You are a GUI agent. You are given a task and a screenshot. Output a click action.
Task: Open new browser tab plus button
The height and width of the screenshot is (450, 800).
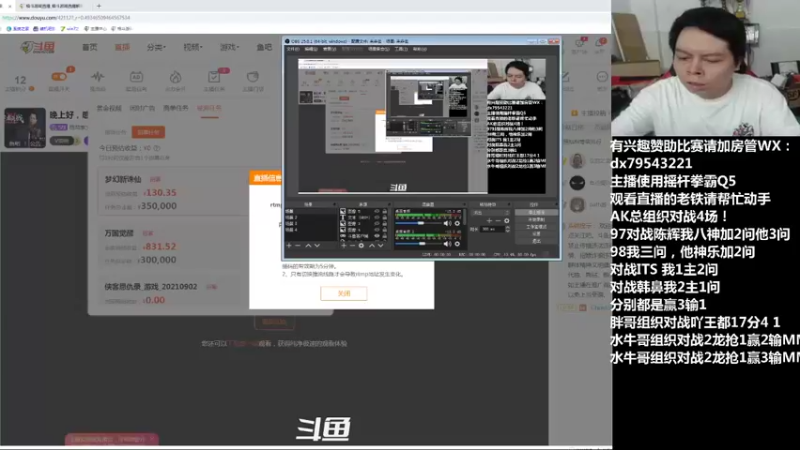(x=98, y=6)
